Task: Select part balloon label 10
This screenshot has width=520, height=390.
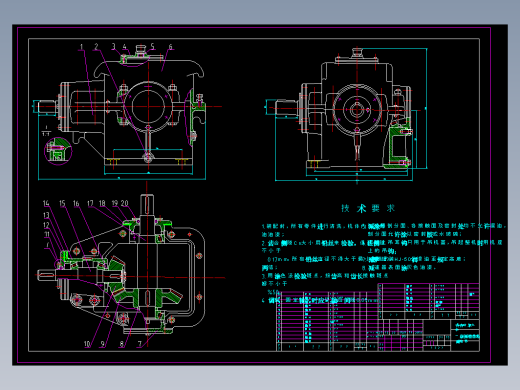Action: point(87,344)
